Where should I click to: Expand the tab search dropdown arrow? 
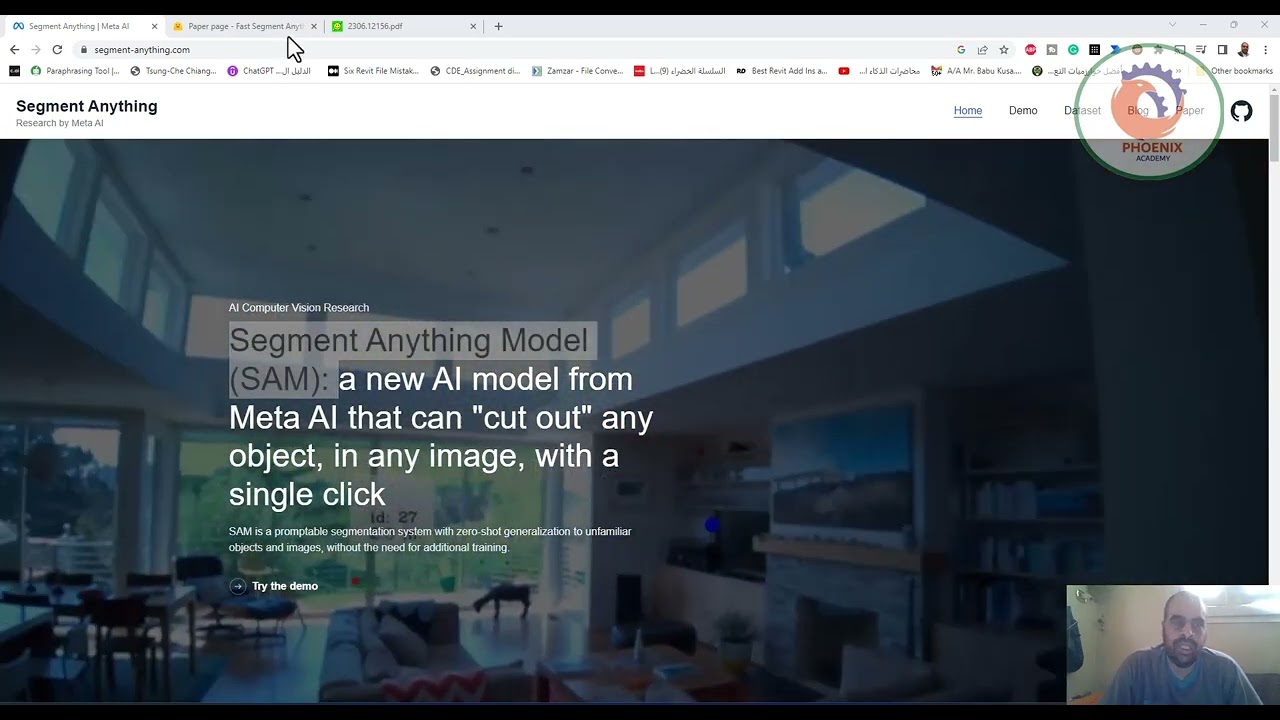click(1173, 25)
